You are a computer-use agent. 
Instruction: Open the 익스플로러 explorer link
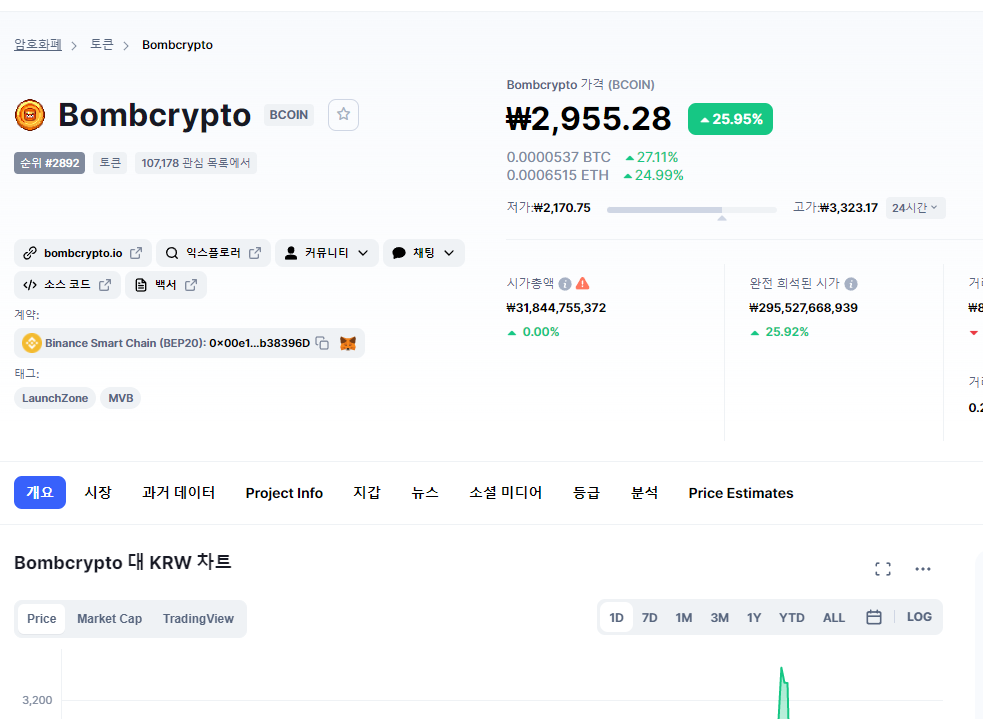(x=213, y=253)
